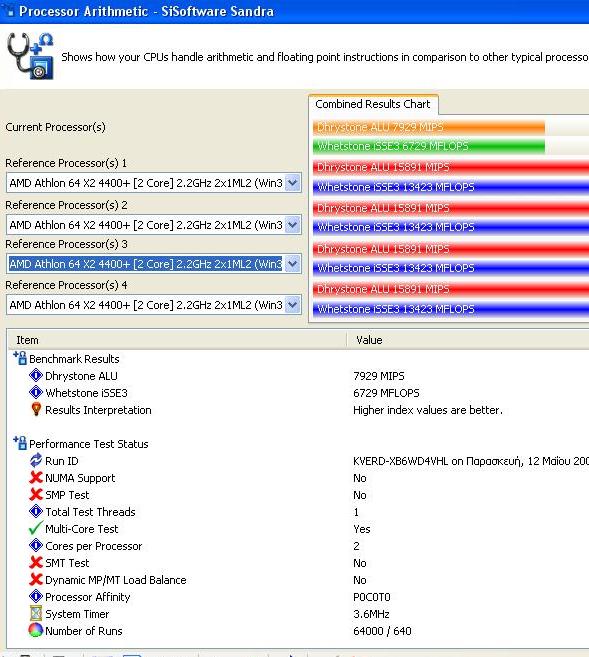This screenshot has height=657, width=589.
Task: Open the Reference Processor(s) 4 dropdown arrow
Action: pyautogui.click(x=293, y=305)
